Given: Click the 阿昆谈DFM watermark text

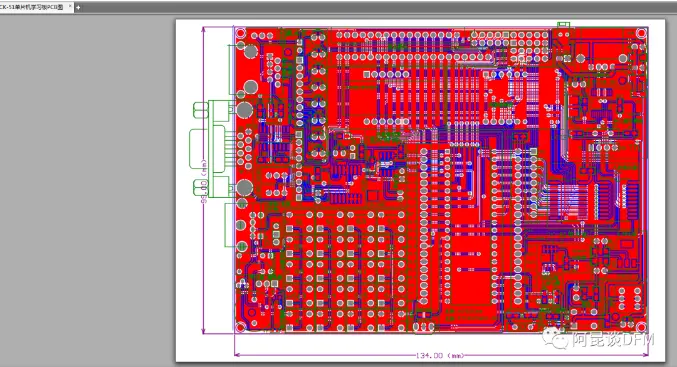Looking at the screenshot, I should tap(613, 340).
